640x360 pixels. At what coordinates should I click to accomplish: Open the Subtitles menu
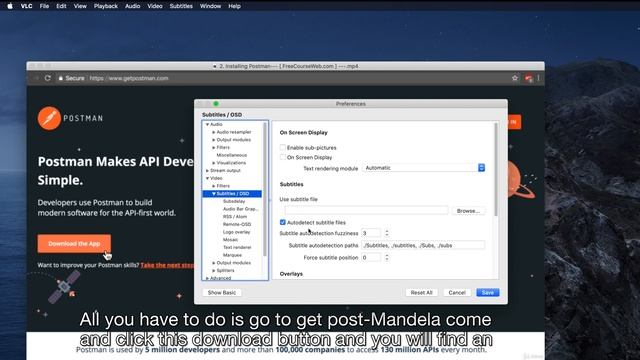(x=181, y=6)
